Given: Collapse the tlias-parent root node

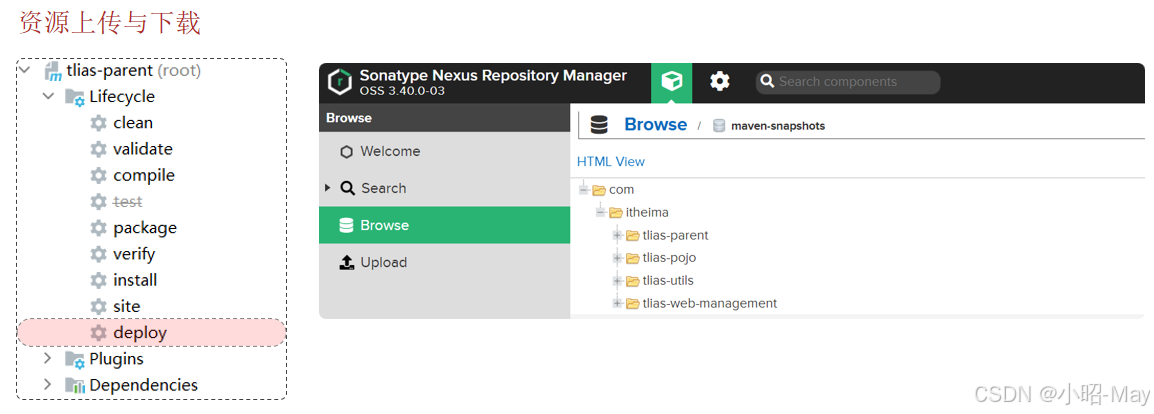Looking at the screenshot, I should [x=24, y=70].
